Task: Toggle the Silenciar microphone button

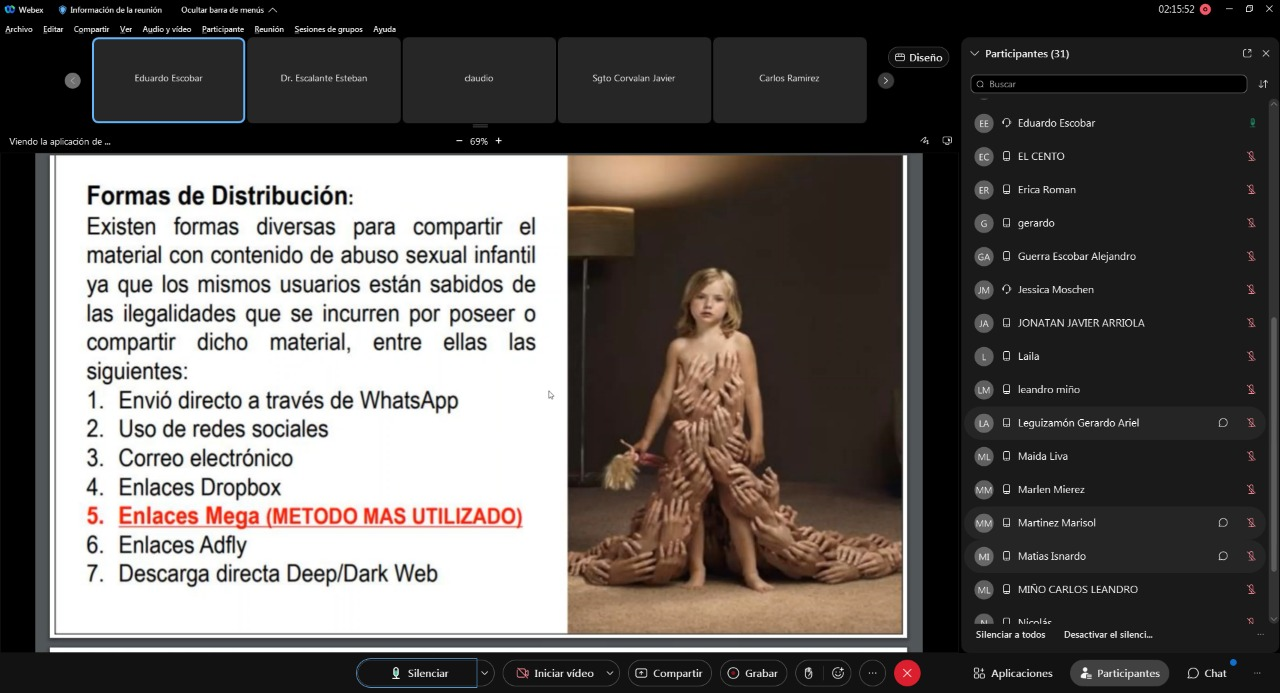Action: (x=418, y=673)
